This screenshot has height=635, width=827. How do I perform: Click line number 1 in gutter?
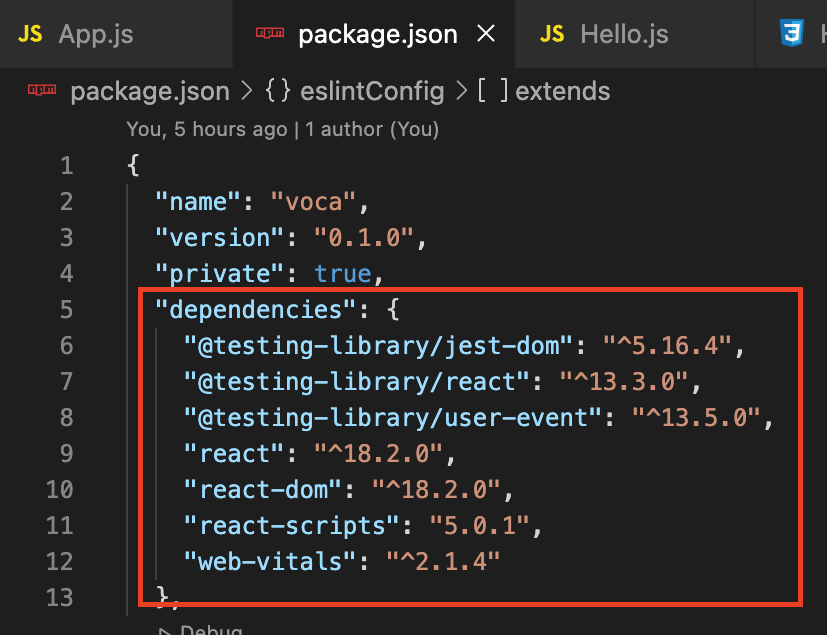pyautogui.click(x=66, y=166)
